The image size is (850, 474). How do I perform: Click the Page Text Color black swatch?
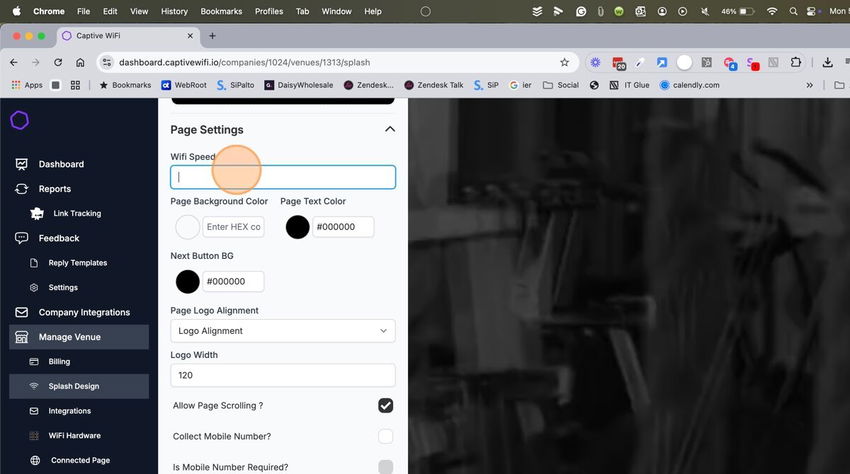pyautogui.click(x=298, y=227)
